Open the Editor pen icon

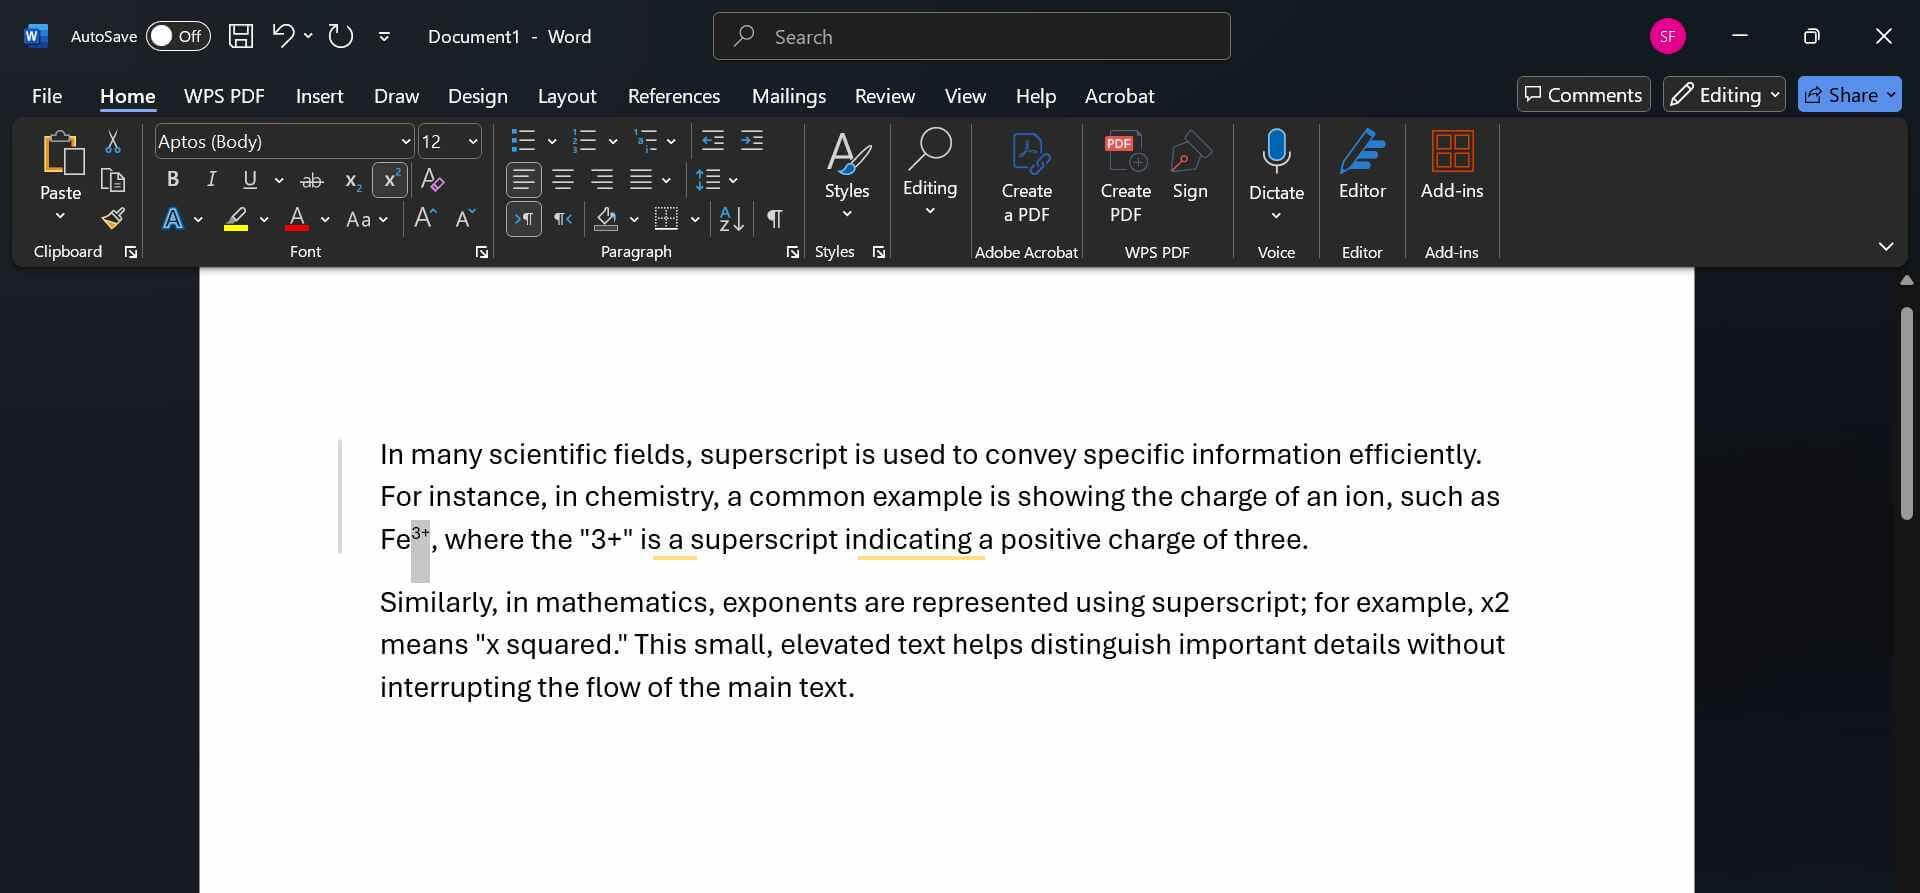[1362, 152]
